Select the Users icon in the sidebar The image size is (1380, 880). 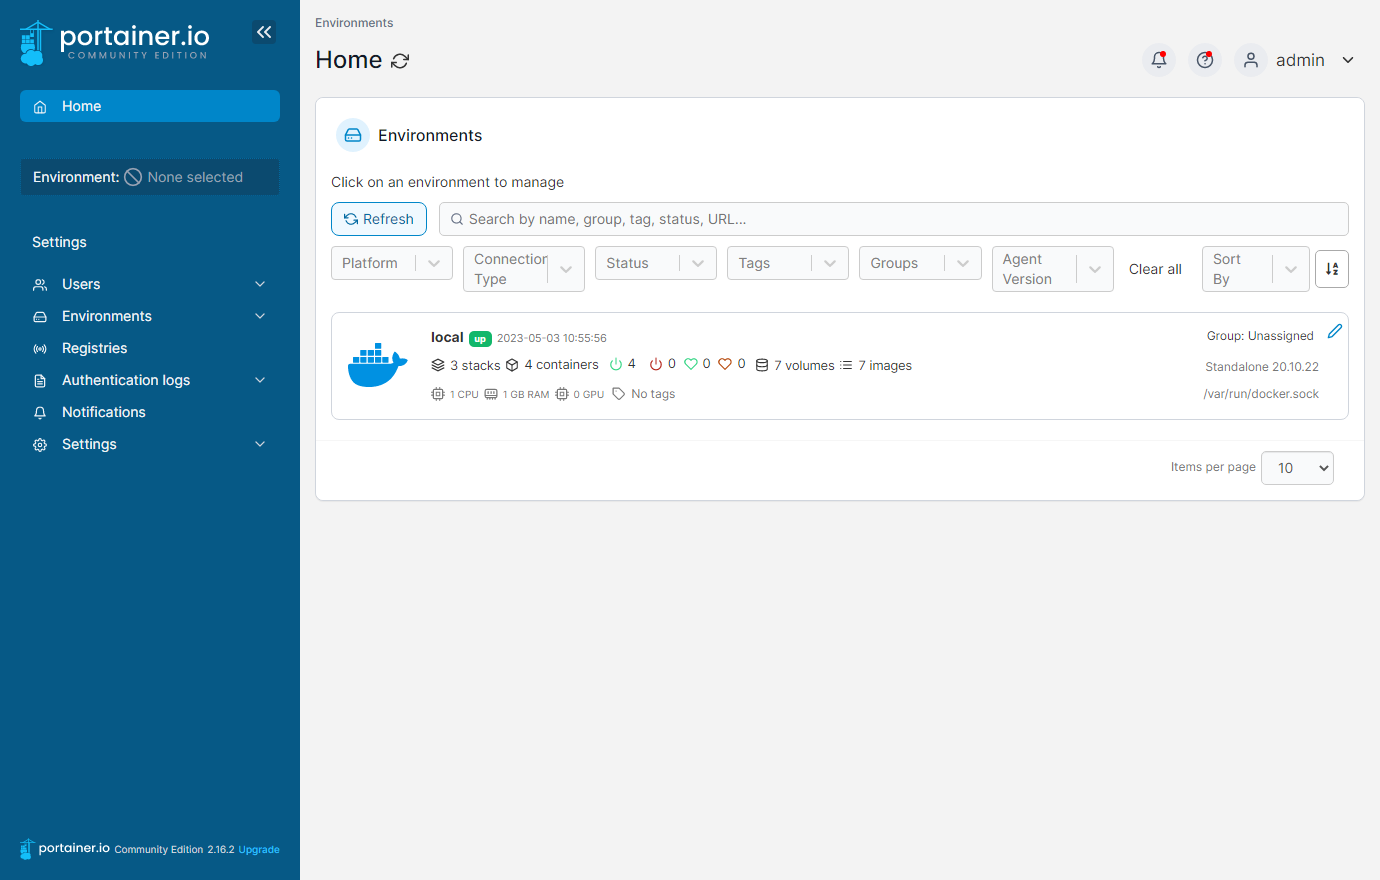coord(39,284)
